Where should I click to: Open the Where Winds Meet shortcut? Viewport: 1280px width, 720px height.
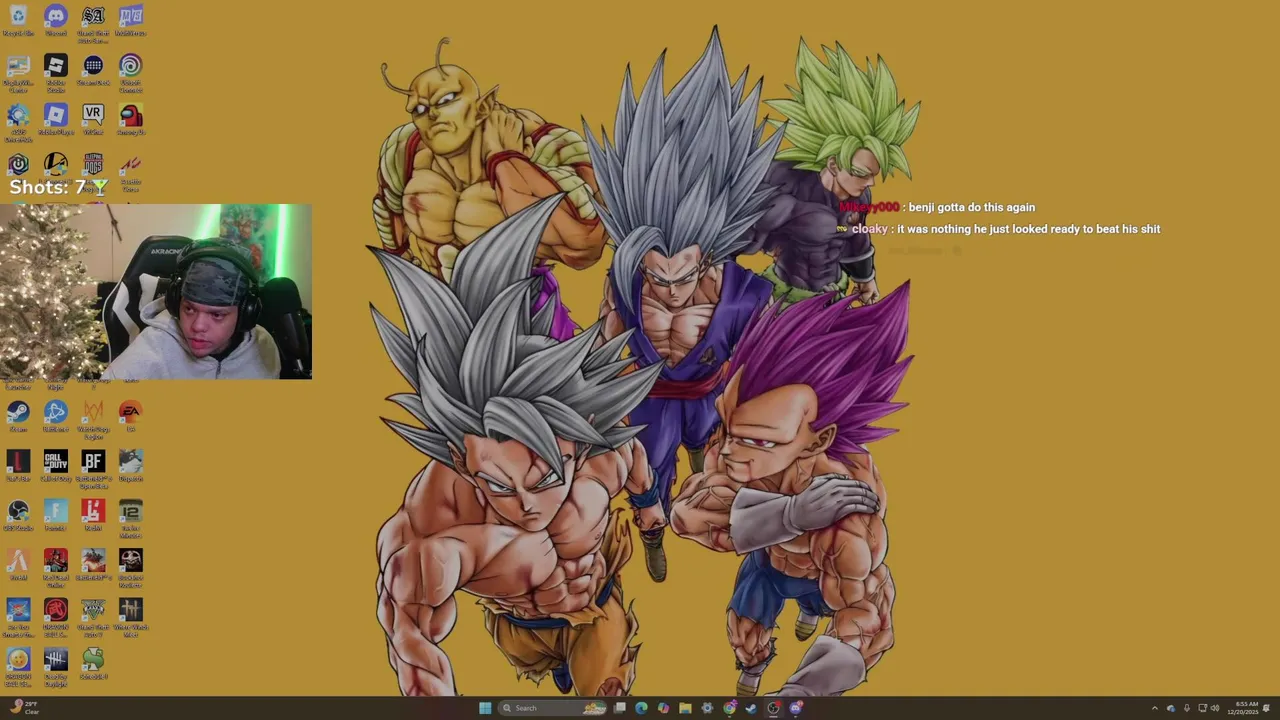[x=130, y=617]
